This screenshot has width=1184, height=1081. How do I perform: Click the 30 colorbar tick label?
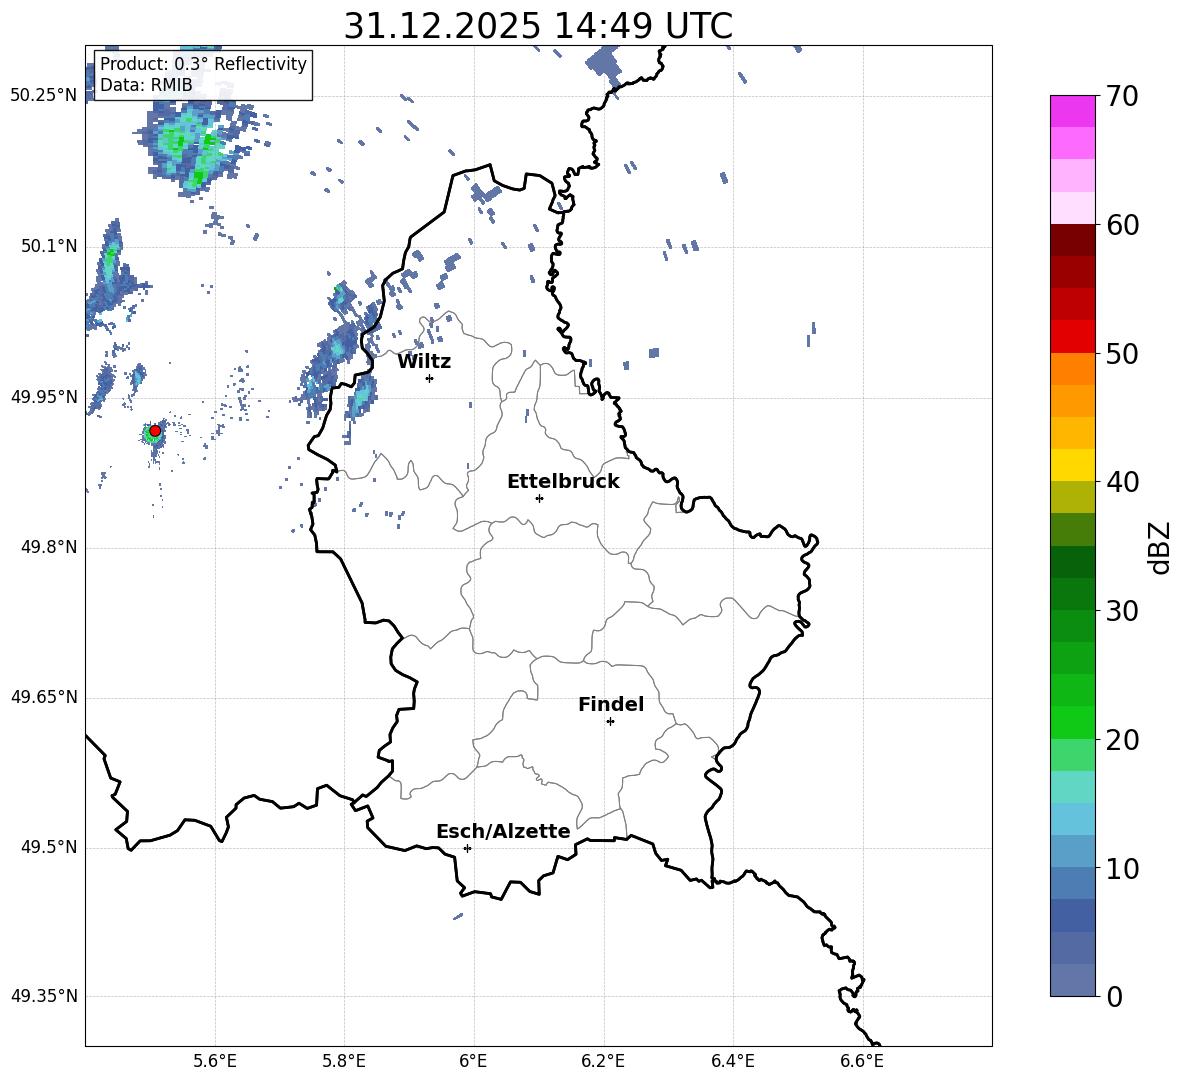pos(1121,610)
